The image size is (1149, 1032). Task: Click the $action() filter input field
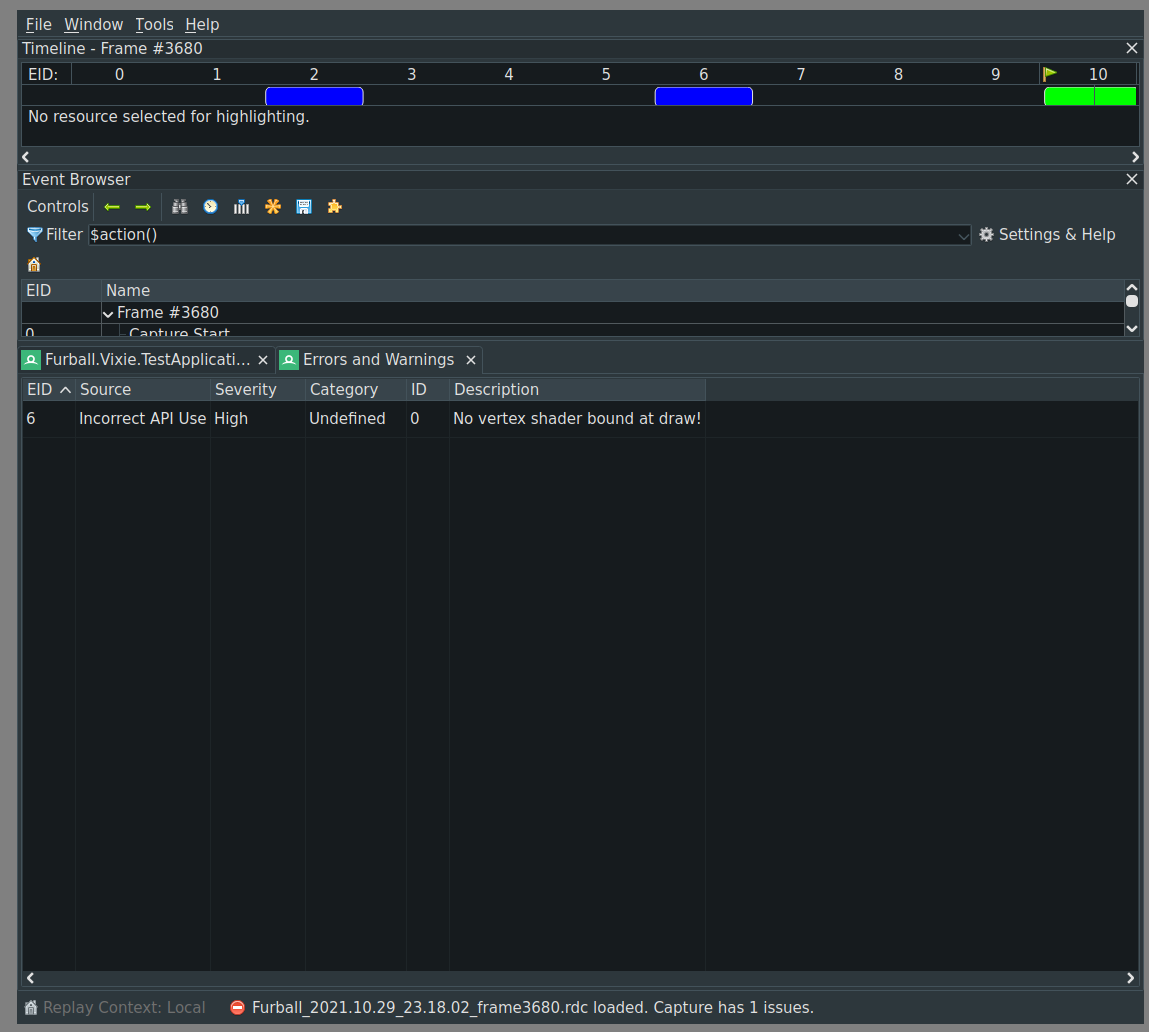pyautogui.click(x=529, y=235)
